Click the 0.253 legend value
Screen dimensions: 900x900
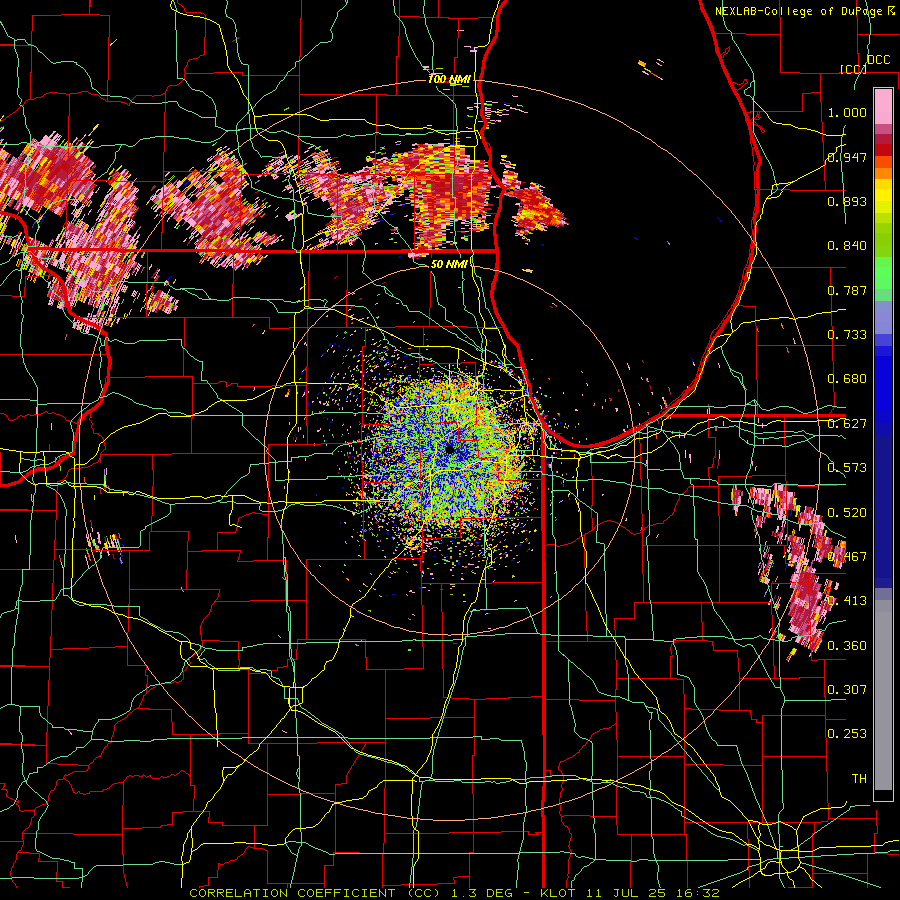[x=847, y=734]
